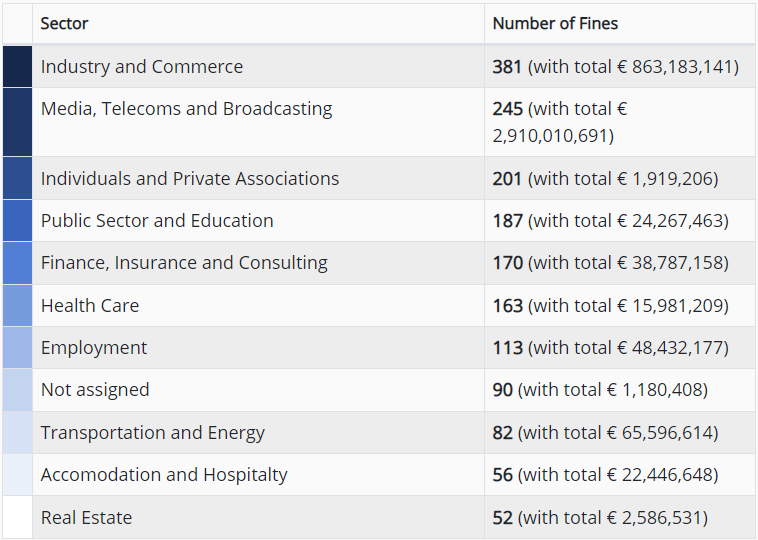The height and width of the screenshot is (540, 758).
Task: Click the Finance, Insurance and Consulting sector name
Action: point(184,263)
